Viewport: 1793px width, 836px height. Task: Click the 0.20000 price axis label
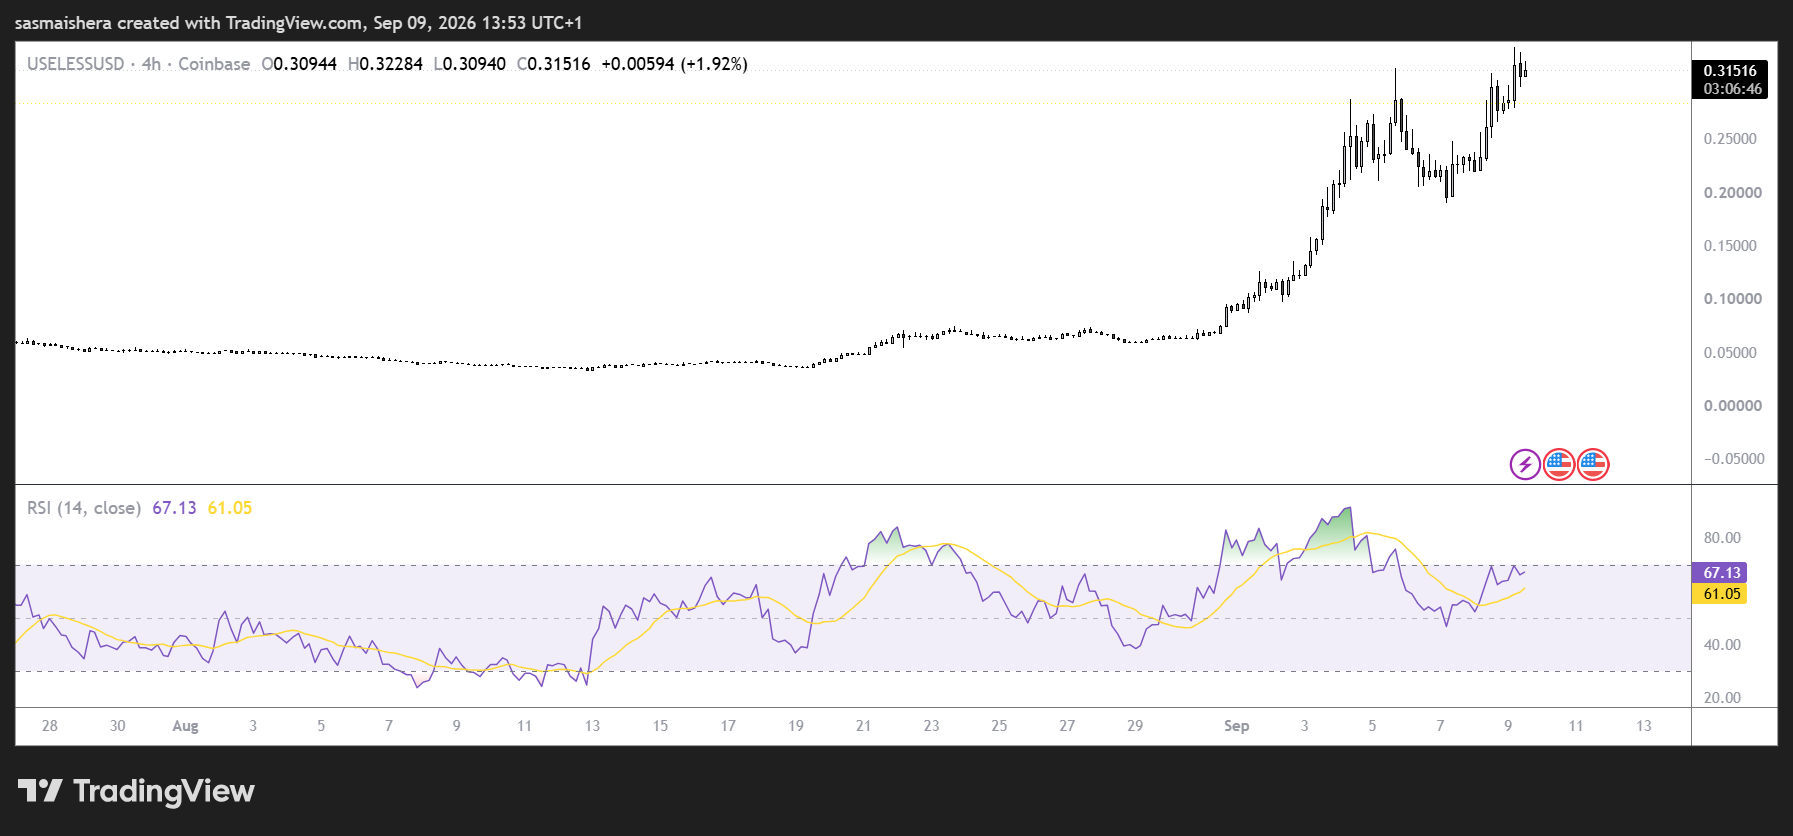tap(1733, 193)
